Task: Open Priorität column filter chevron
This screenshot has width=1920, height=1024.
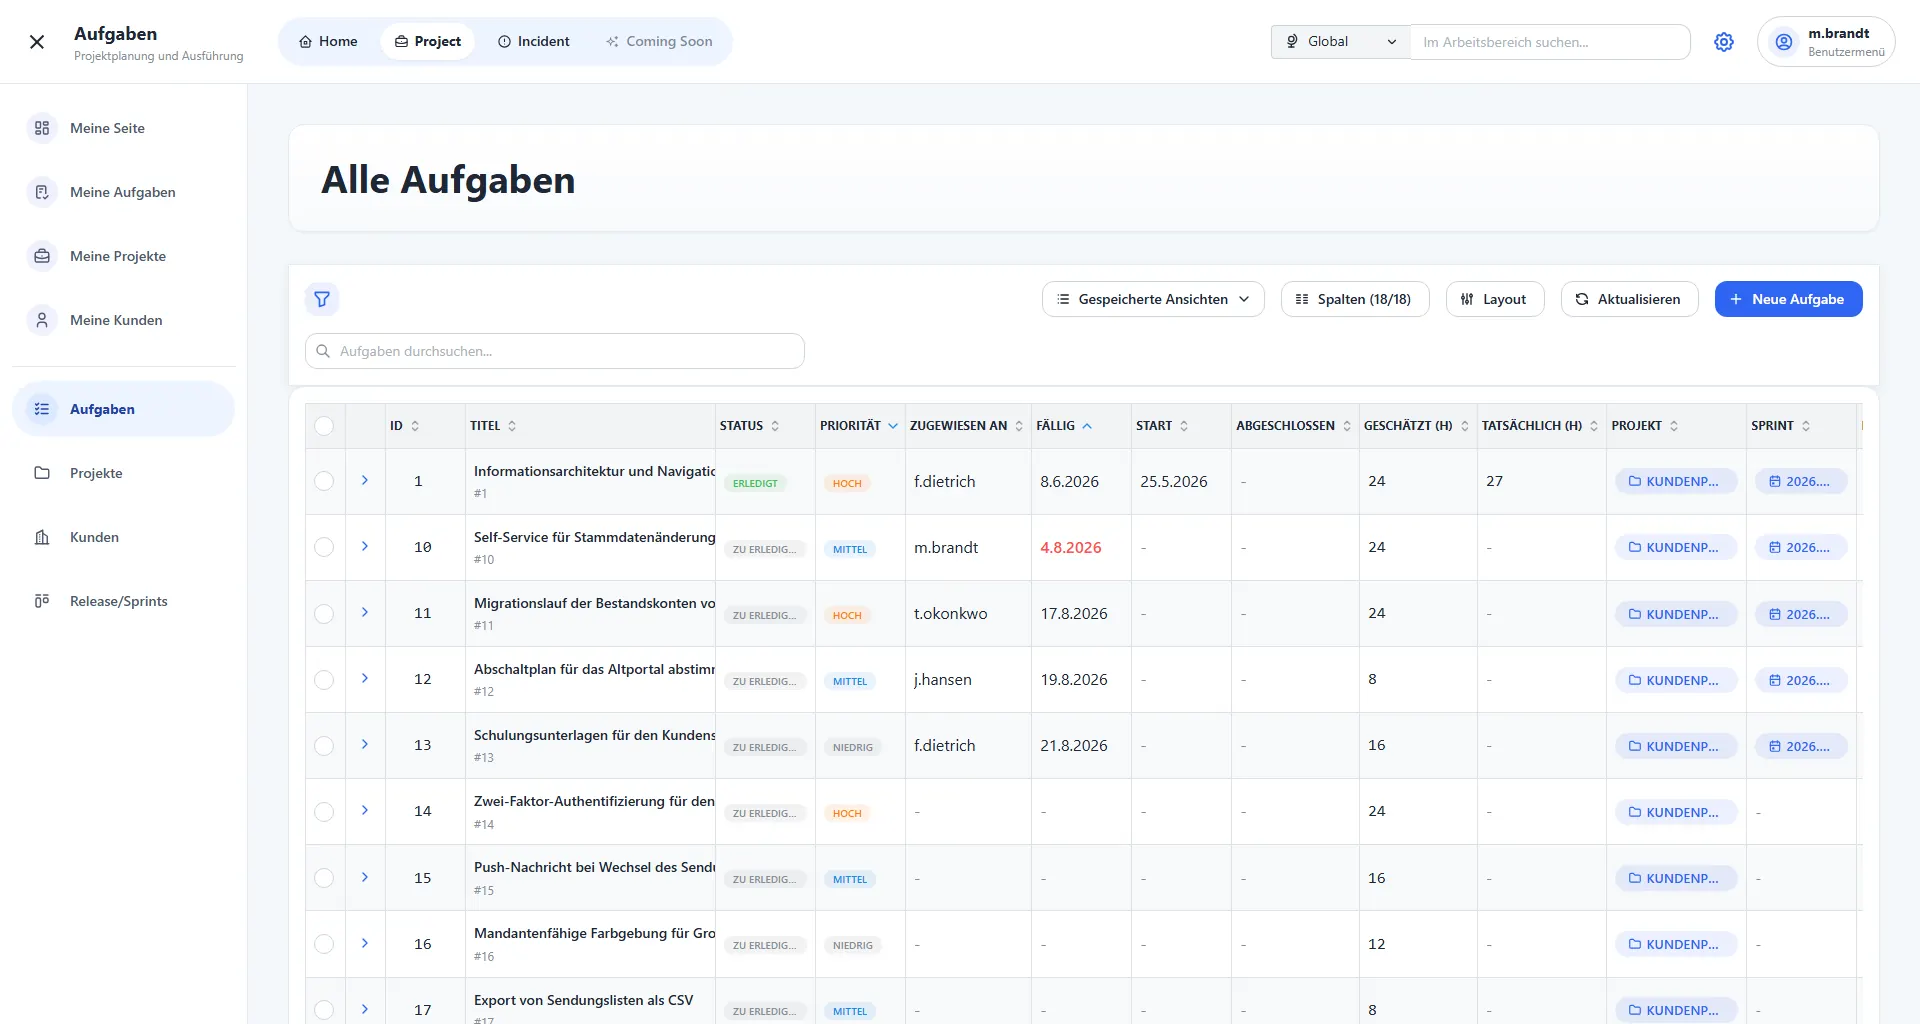Action: pyautogui.click(x=893, y=426)
